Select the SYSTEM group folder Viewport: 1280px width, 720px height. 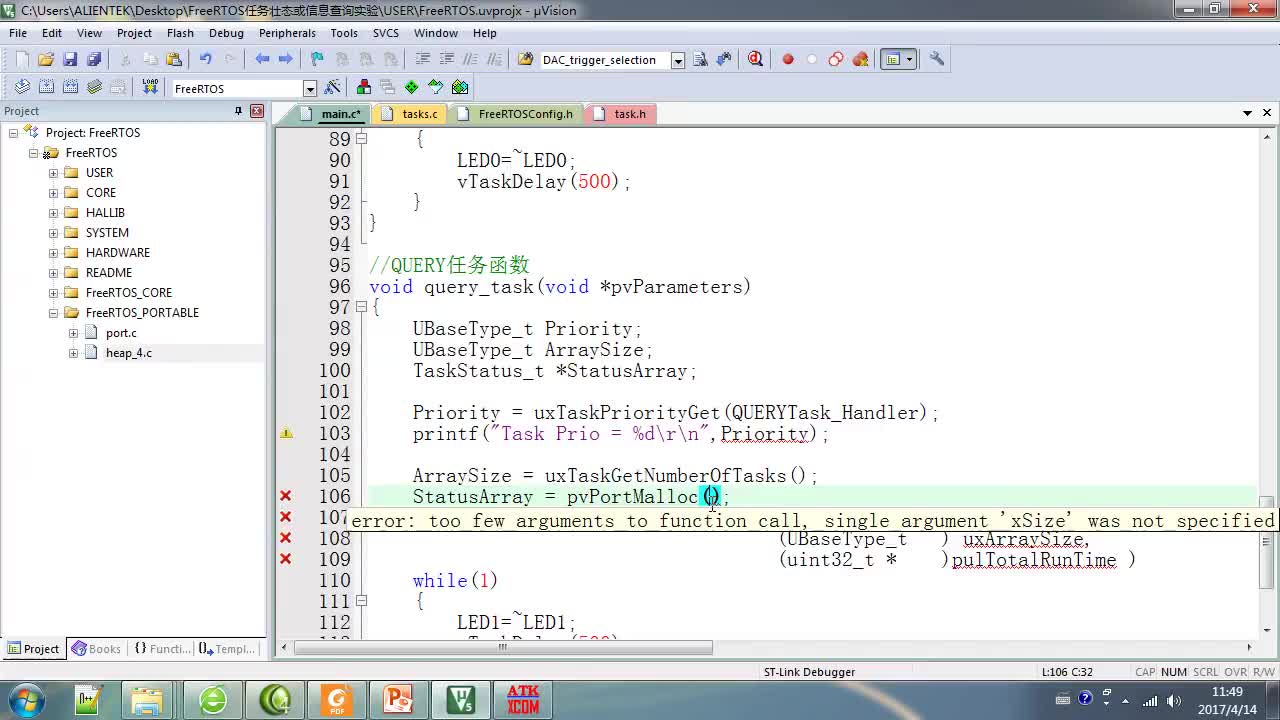pos(107,233)
